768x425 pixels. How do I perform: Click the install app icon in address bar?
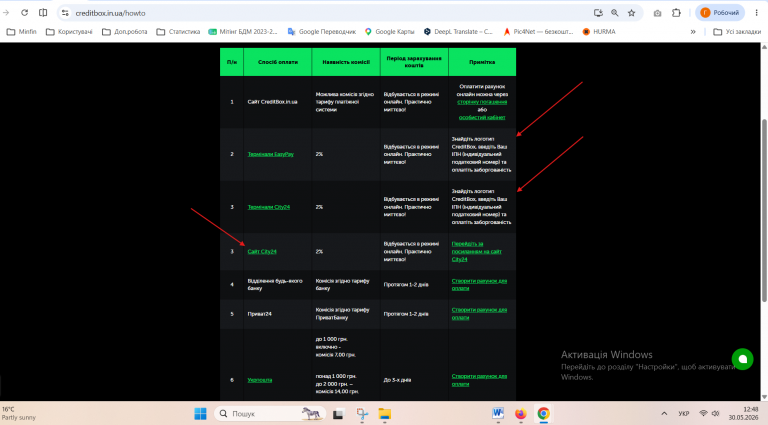click(598, 13)
